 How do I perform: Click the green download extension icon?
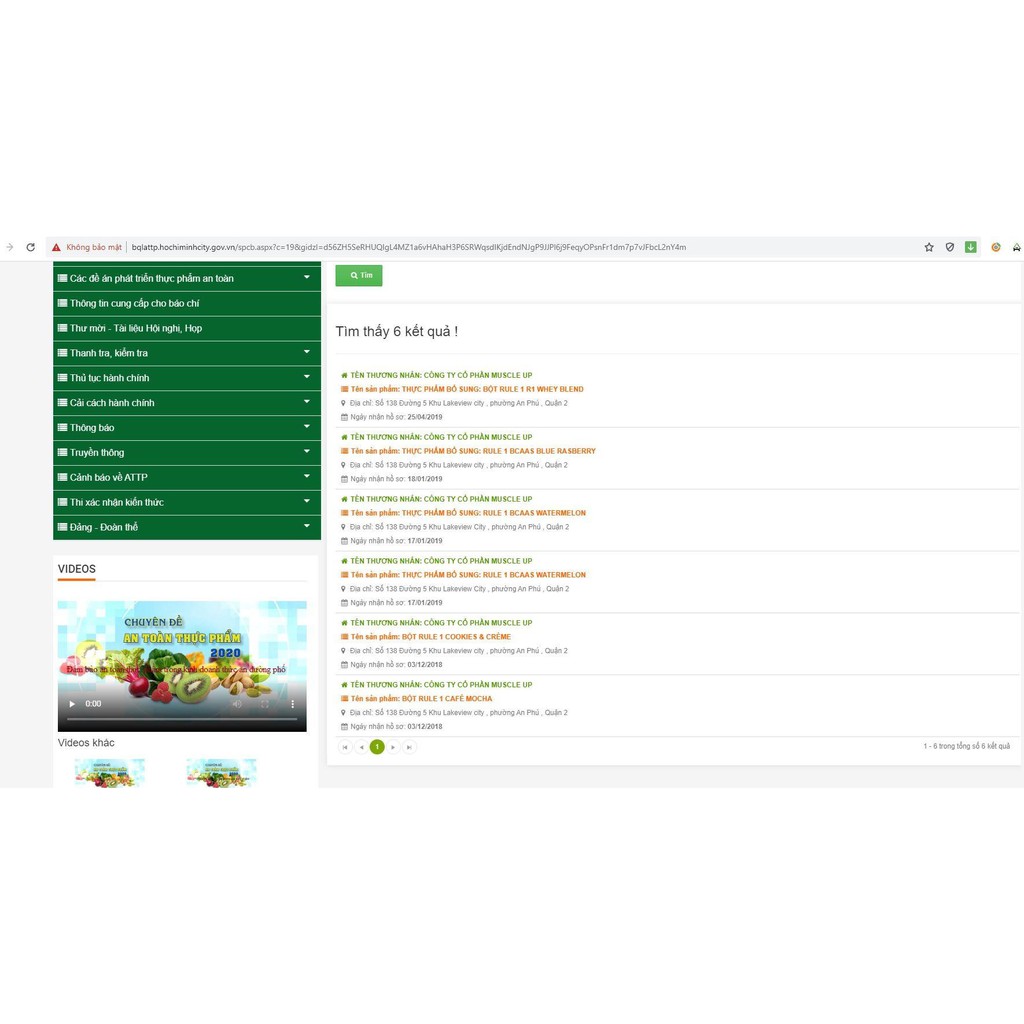tap(970, 247)
